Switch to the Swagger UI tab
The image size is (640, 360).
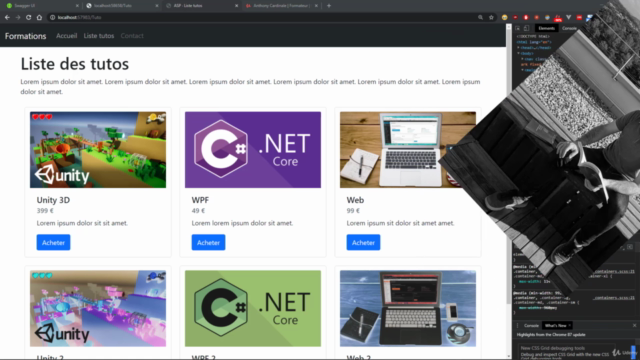pos(41,6)
